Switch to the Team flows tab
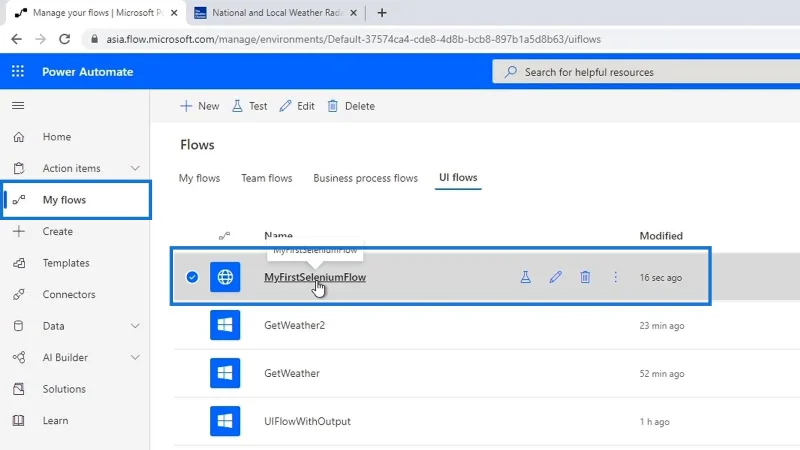 click(x=267, y=178)
